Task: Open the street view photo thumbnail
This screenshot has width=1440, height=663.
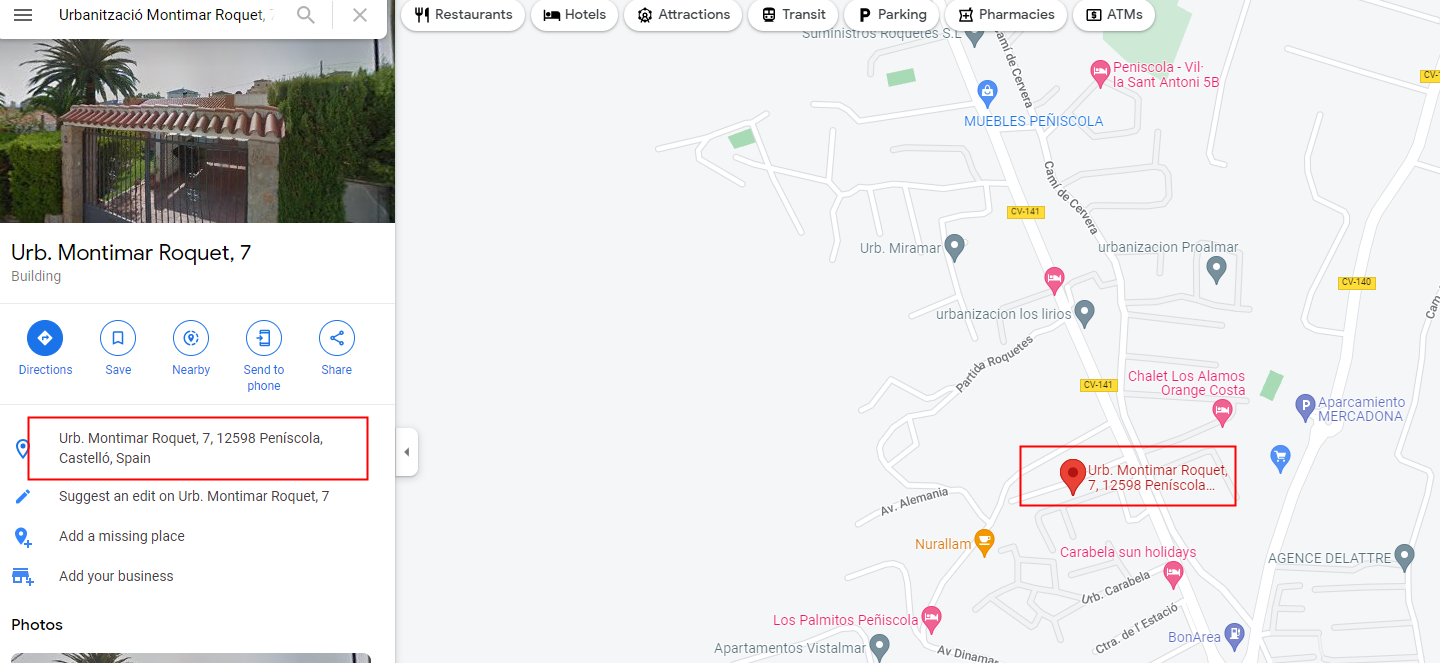Action: tap(197, 130)
